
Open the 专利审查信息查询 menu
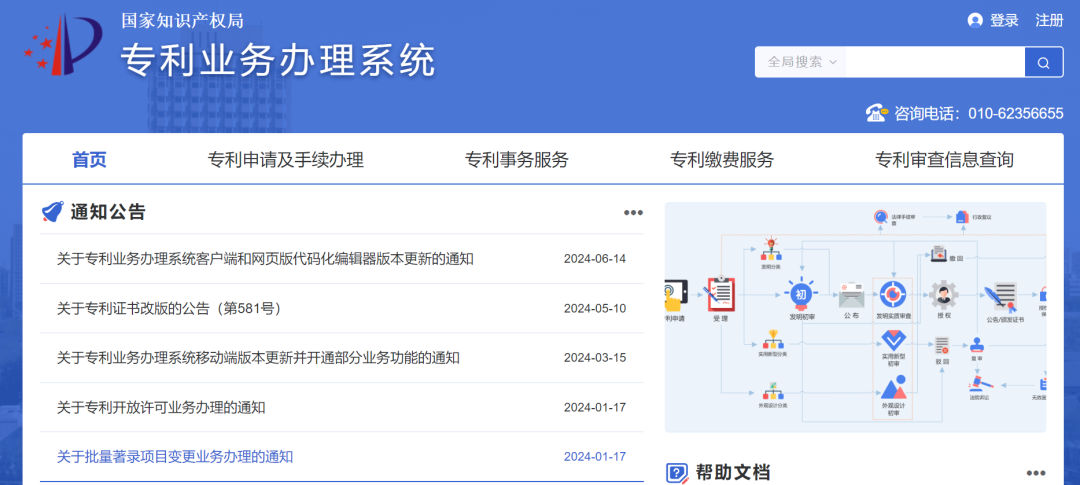tap(944, 160)
